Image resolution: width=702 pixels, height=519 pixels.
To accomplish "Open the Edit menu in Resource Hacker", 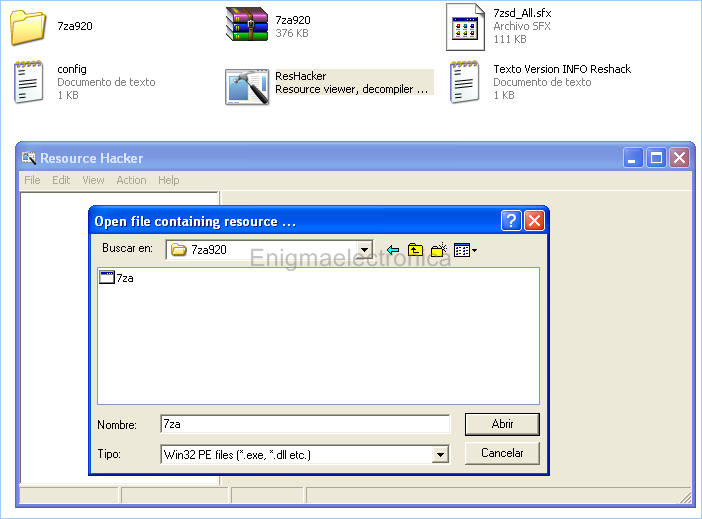I will pyautogui.click(x=61, y=180).
